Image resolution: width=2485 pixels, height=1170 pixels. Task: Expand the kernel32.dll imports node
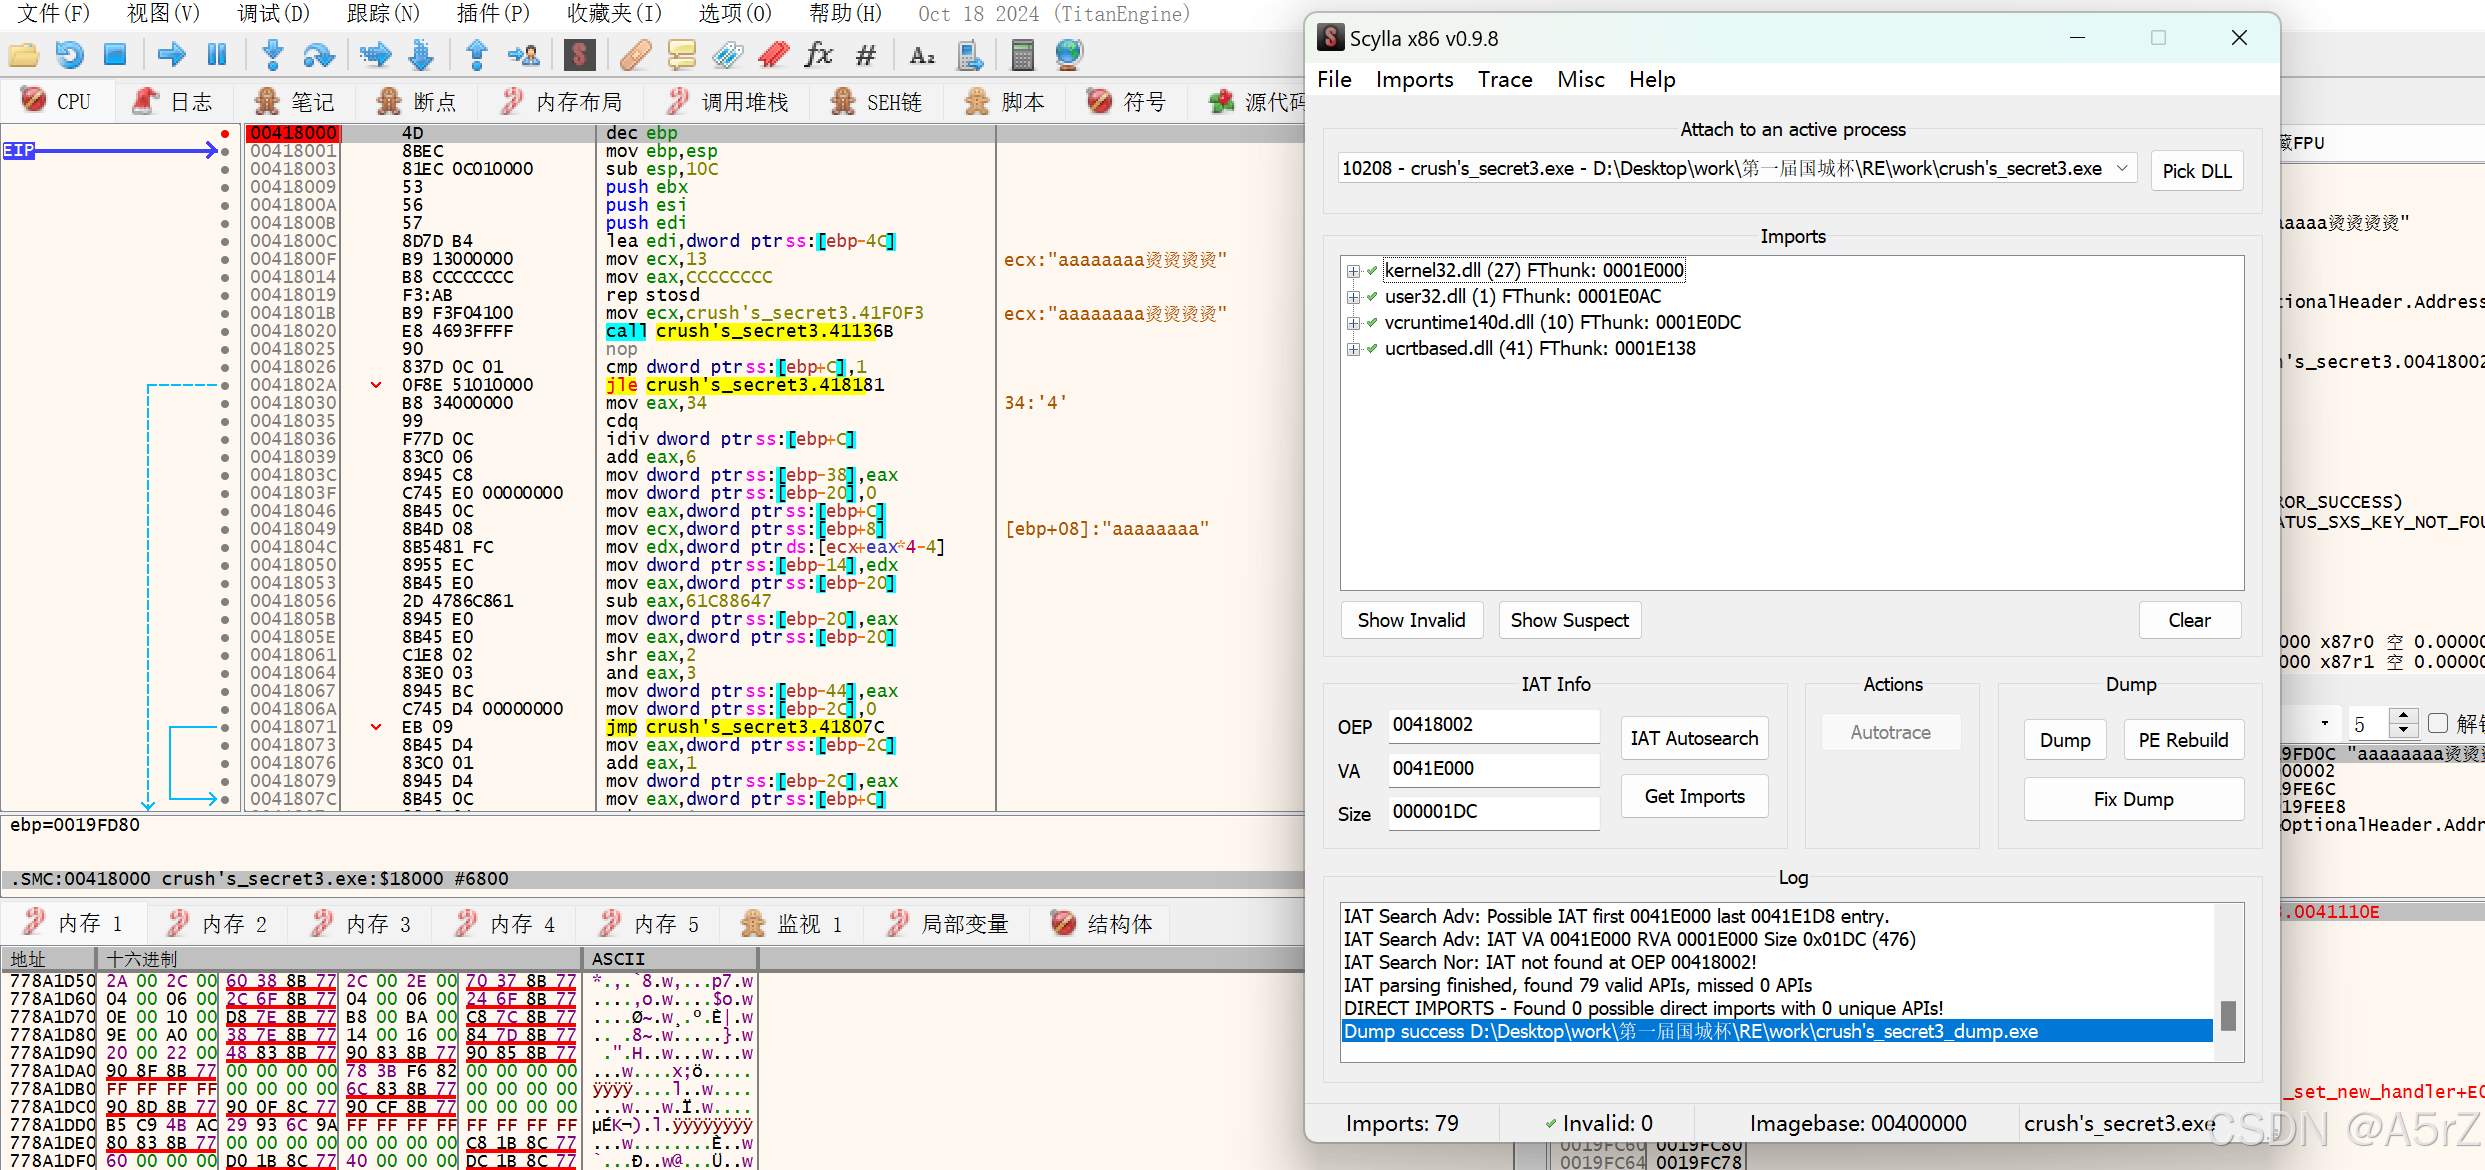(1353, 271)
